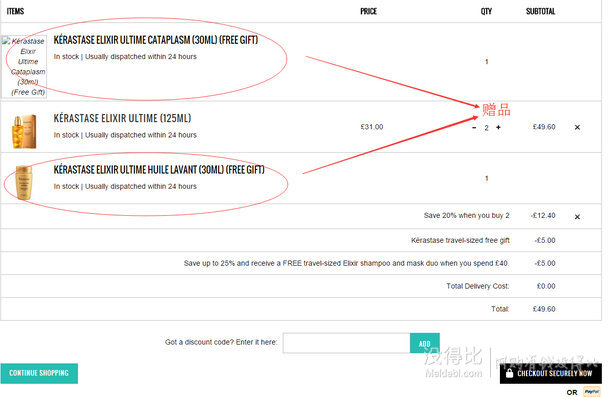Click the 'Save up to 25%' promotion text

coord(346,263)
